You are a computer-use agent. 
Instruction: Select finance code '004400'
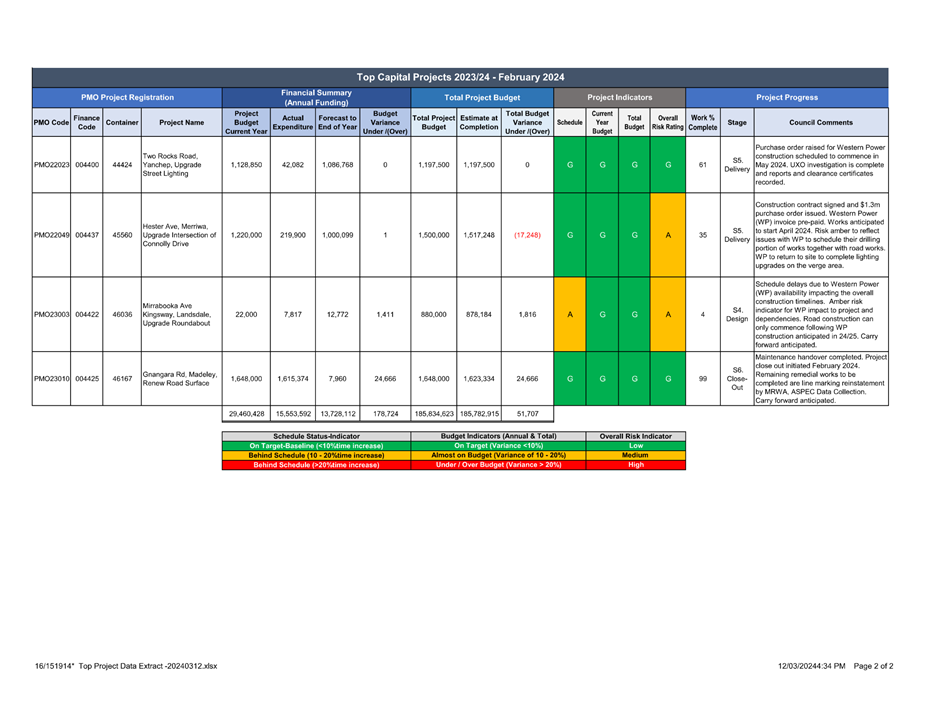[x=87, y=165]
